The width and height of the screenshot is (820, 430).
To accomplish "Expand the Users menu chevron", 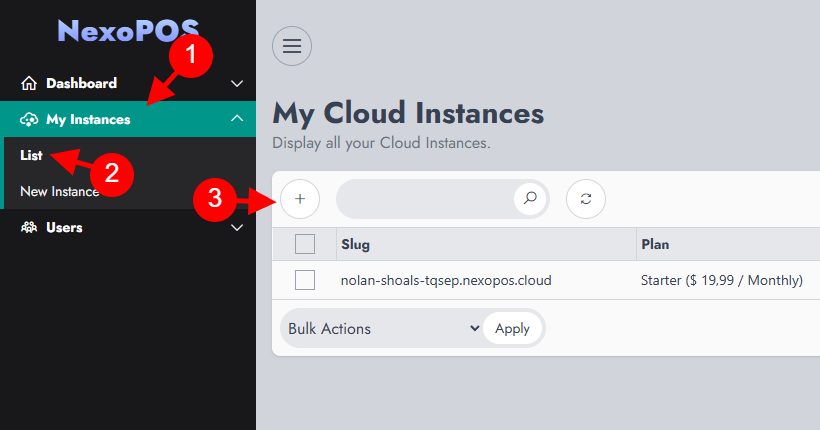I will point(237,228).
